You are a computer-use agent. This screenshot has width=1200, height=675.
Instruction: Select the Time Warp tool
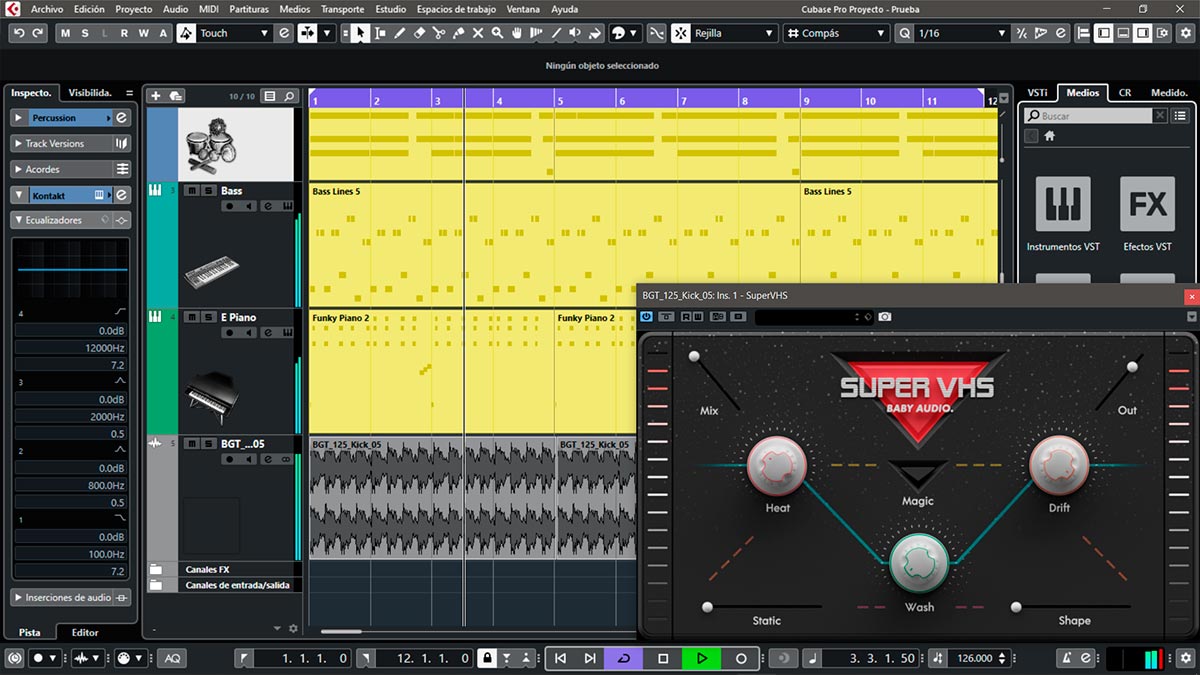point(536,33)
